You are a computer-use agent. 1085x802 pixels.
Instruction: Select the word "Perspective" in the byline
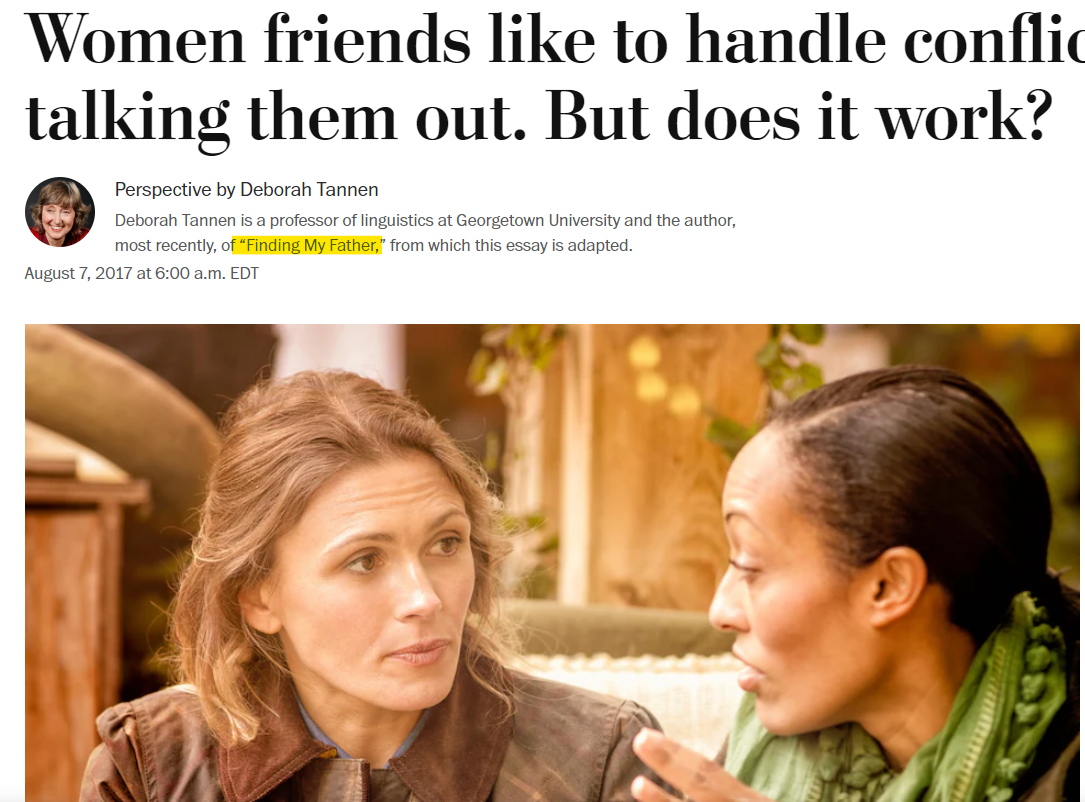coord(163,190)
